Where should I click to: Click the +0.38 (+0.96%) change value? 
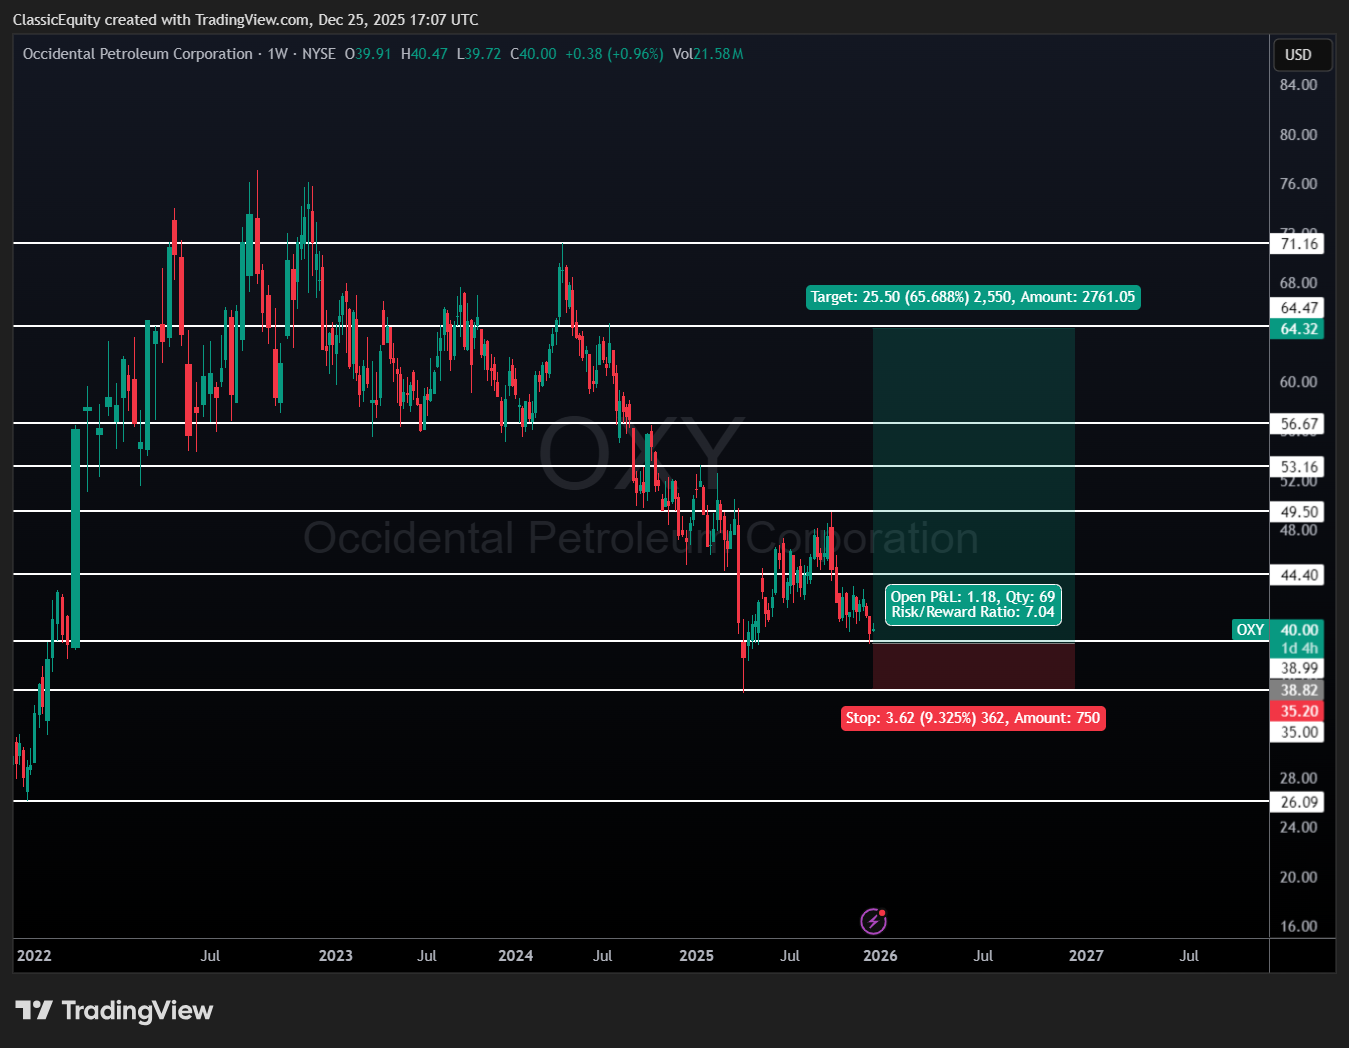point(614,54)
